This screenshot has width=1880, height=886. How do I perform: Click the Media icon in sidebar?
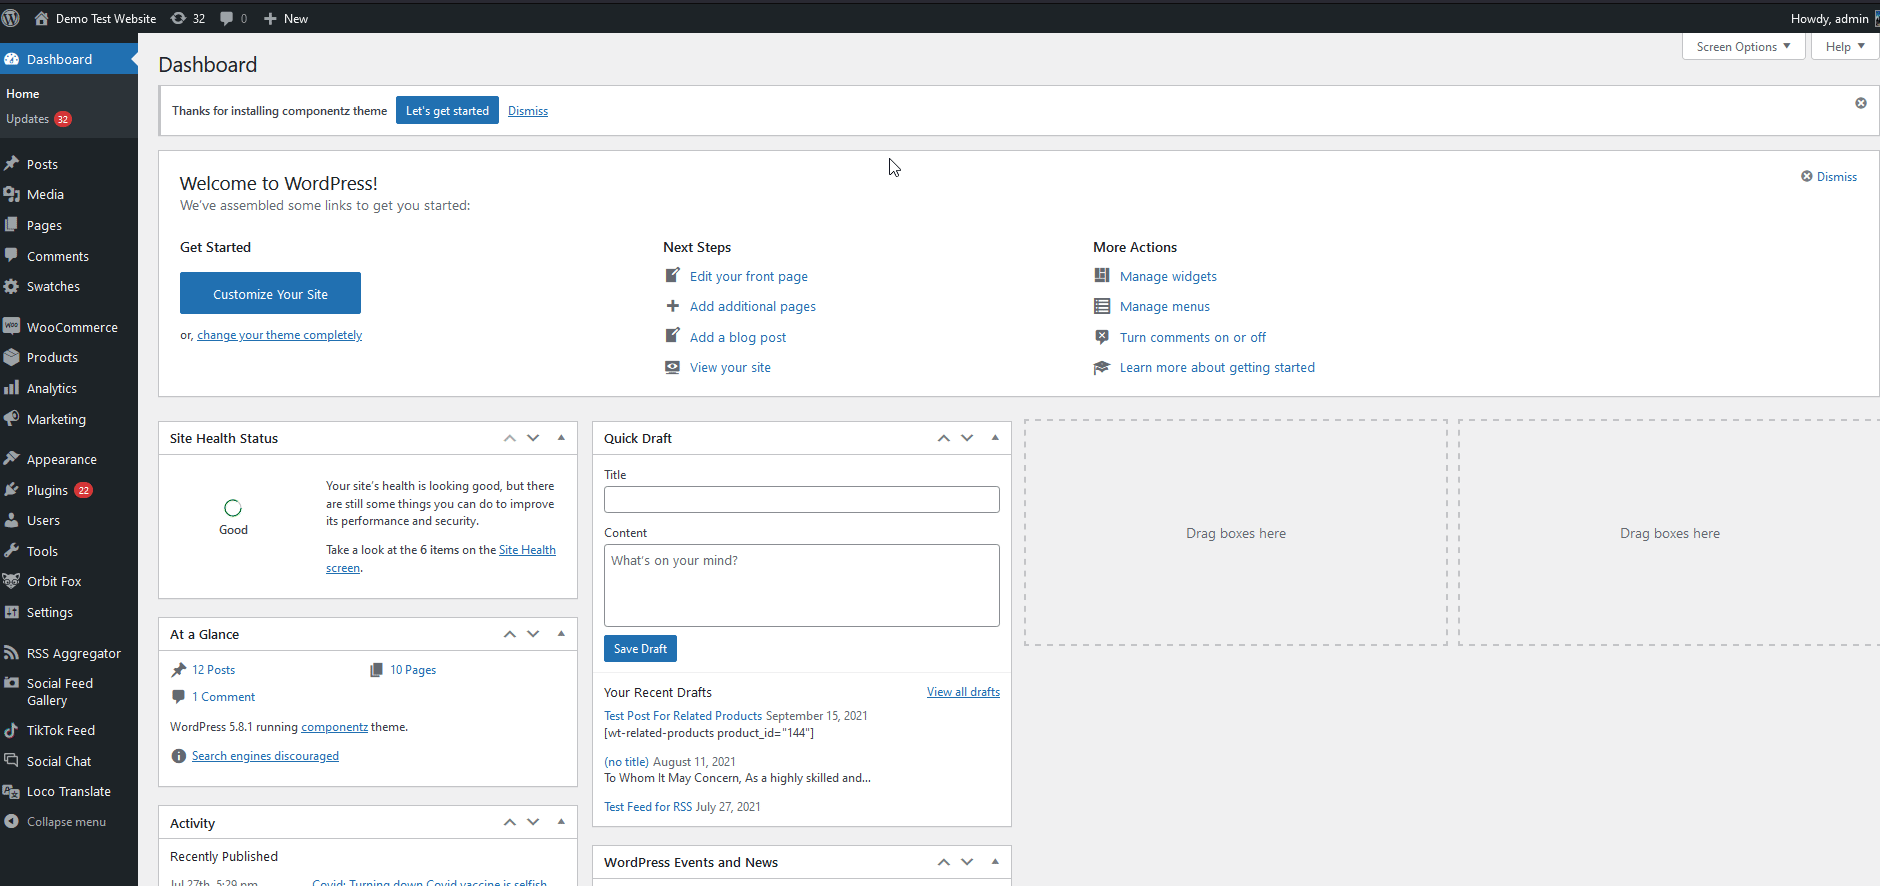click(12, 194)
